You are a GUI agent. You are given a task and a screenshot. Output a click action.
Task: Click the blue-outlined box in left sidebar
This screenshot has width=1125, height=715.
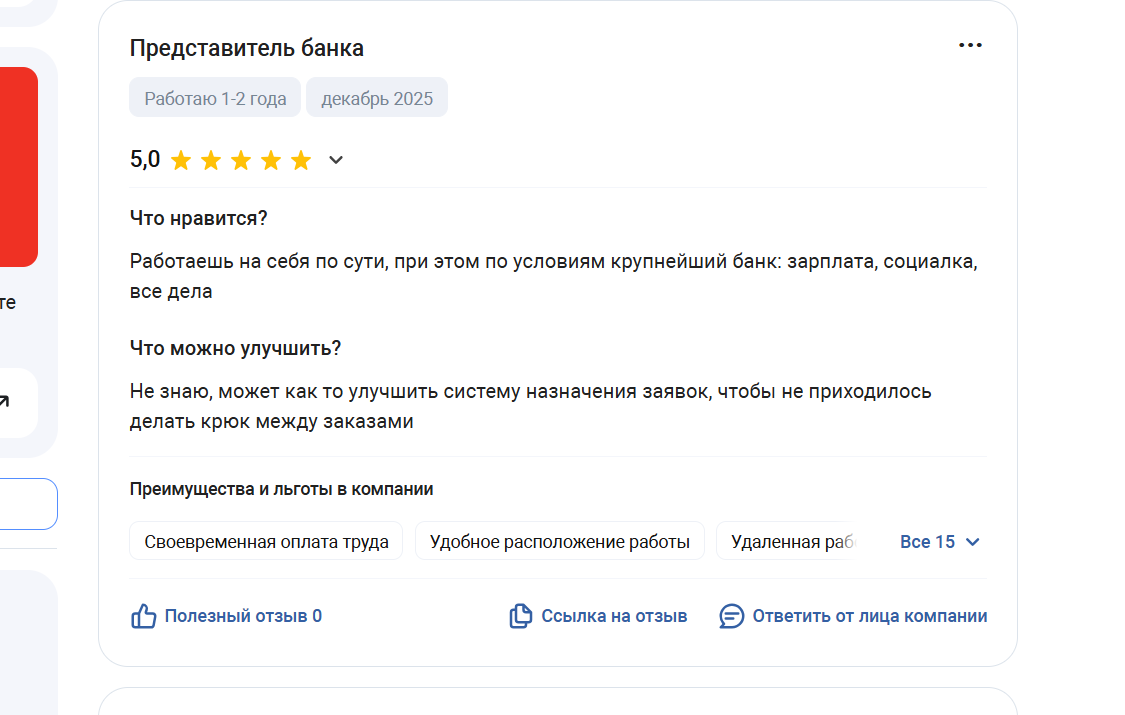(28, 504)
